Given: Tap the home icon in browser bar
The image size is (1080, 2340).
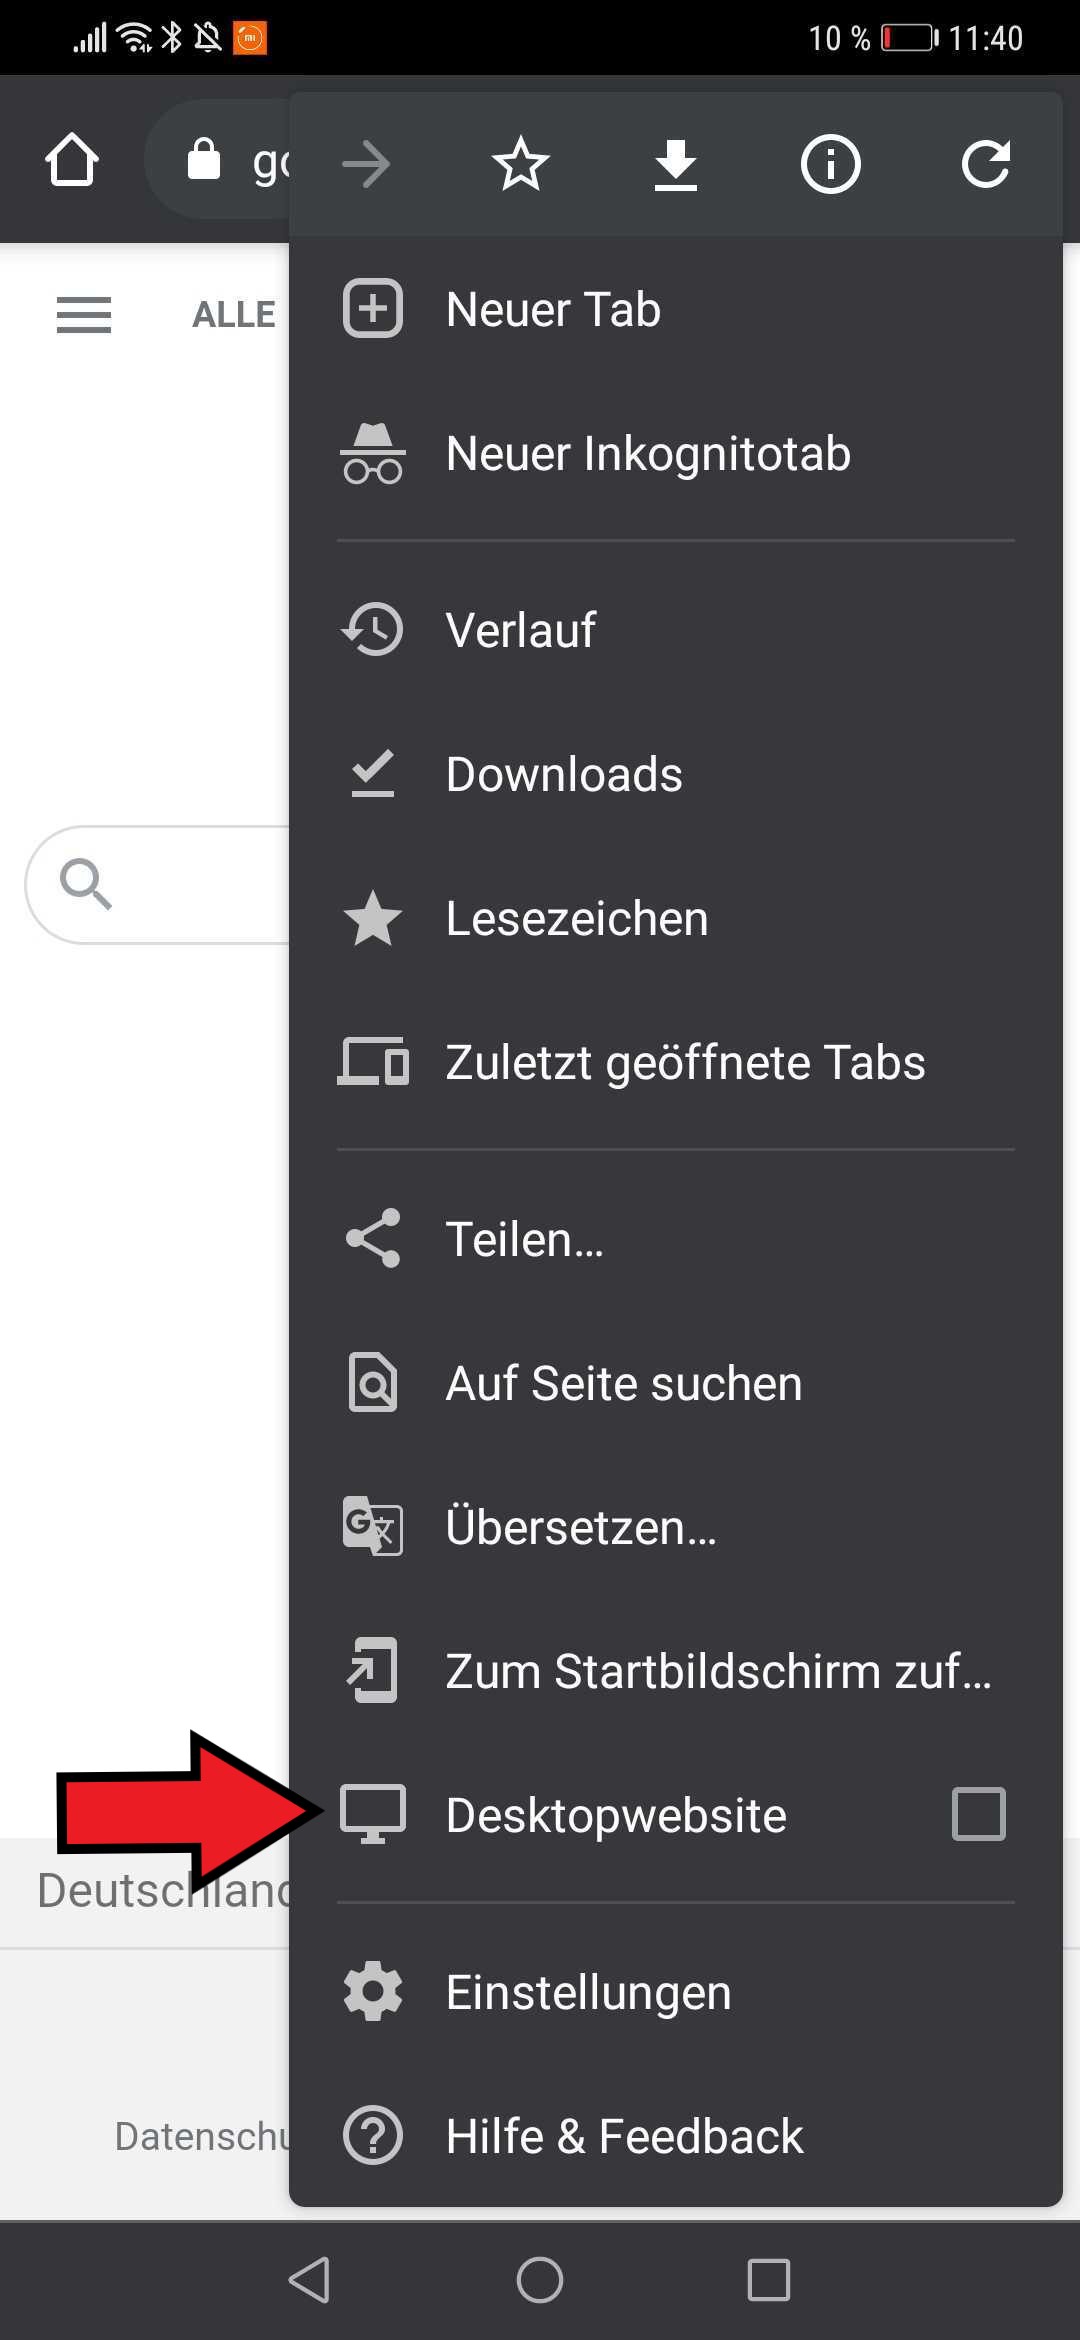Looking at the screenshot, I should tap(72, 160).
